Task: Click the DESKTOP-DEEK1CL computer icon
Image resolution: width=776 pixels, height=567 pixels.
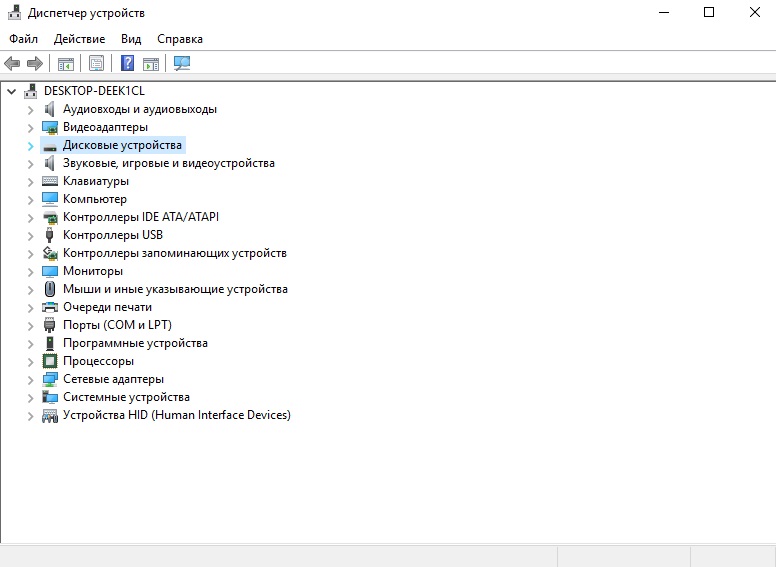Action: (31, 91)
